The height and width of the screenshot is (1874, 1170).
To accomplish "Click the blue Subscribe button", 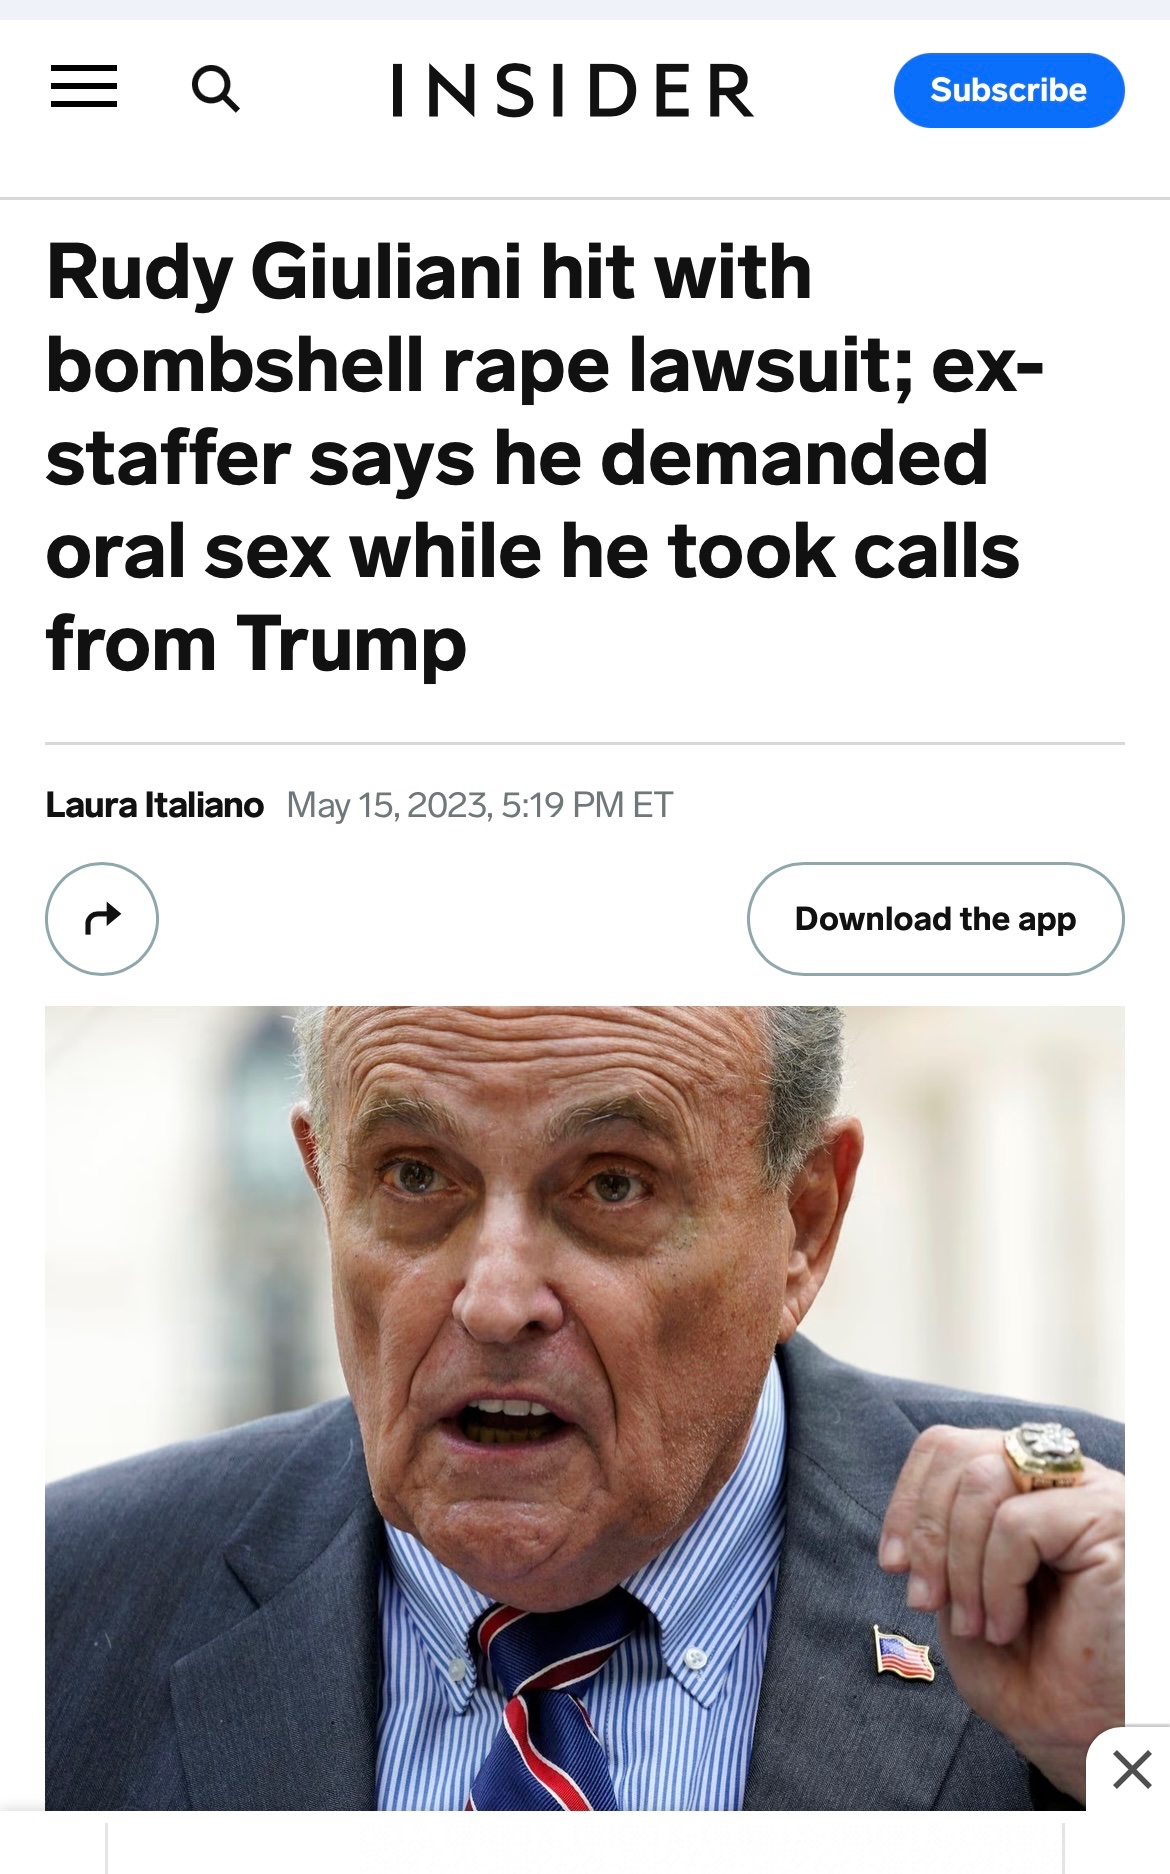I will pyautogui.click(x=1008, y=90).
